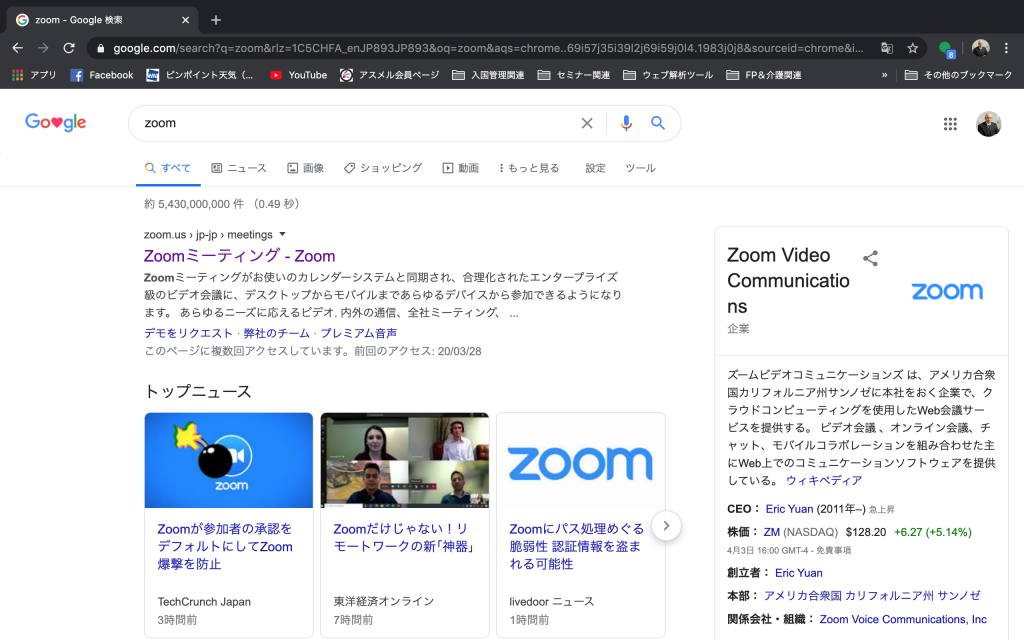The height and width of the screenshot is (640, 1024).
Task: Open the Google apps grid icon
Action: coord(950,123)
